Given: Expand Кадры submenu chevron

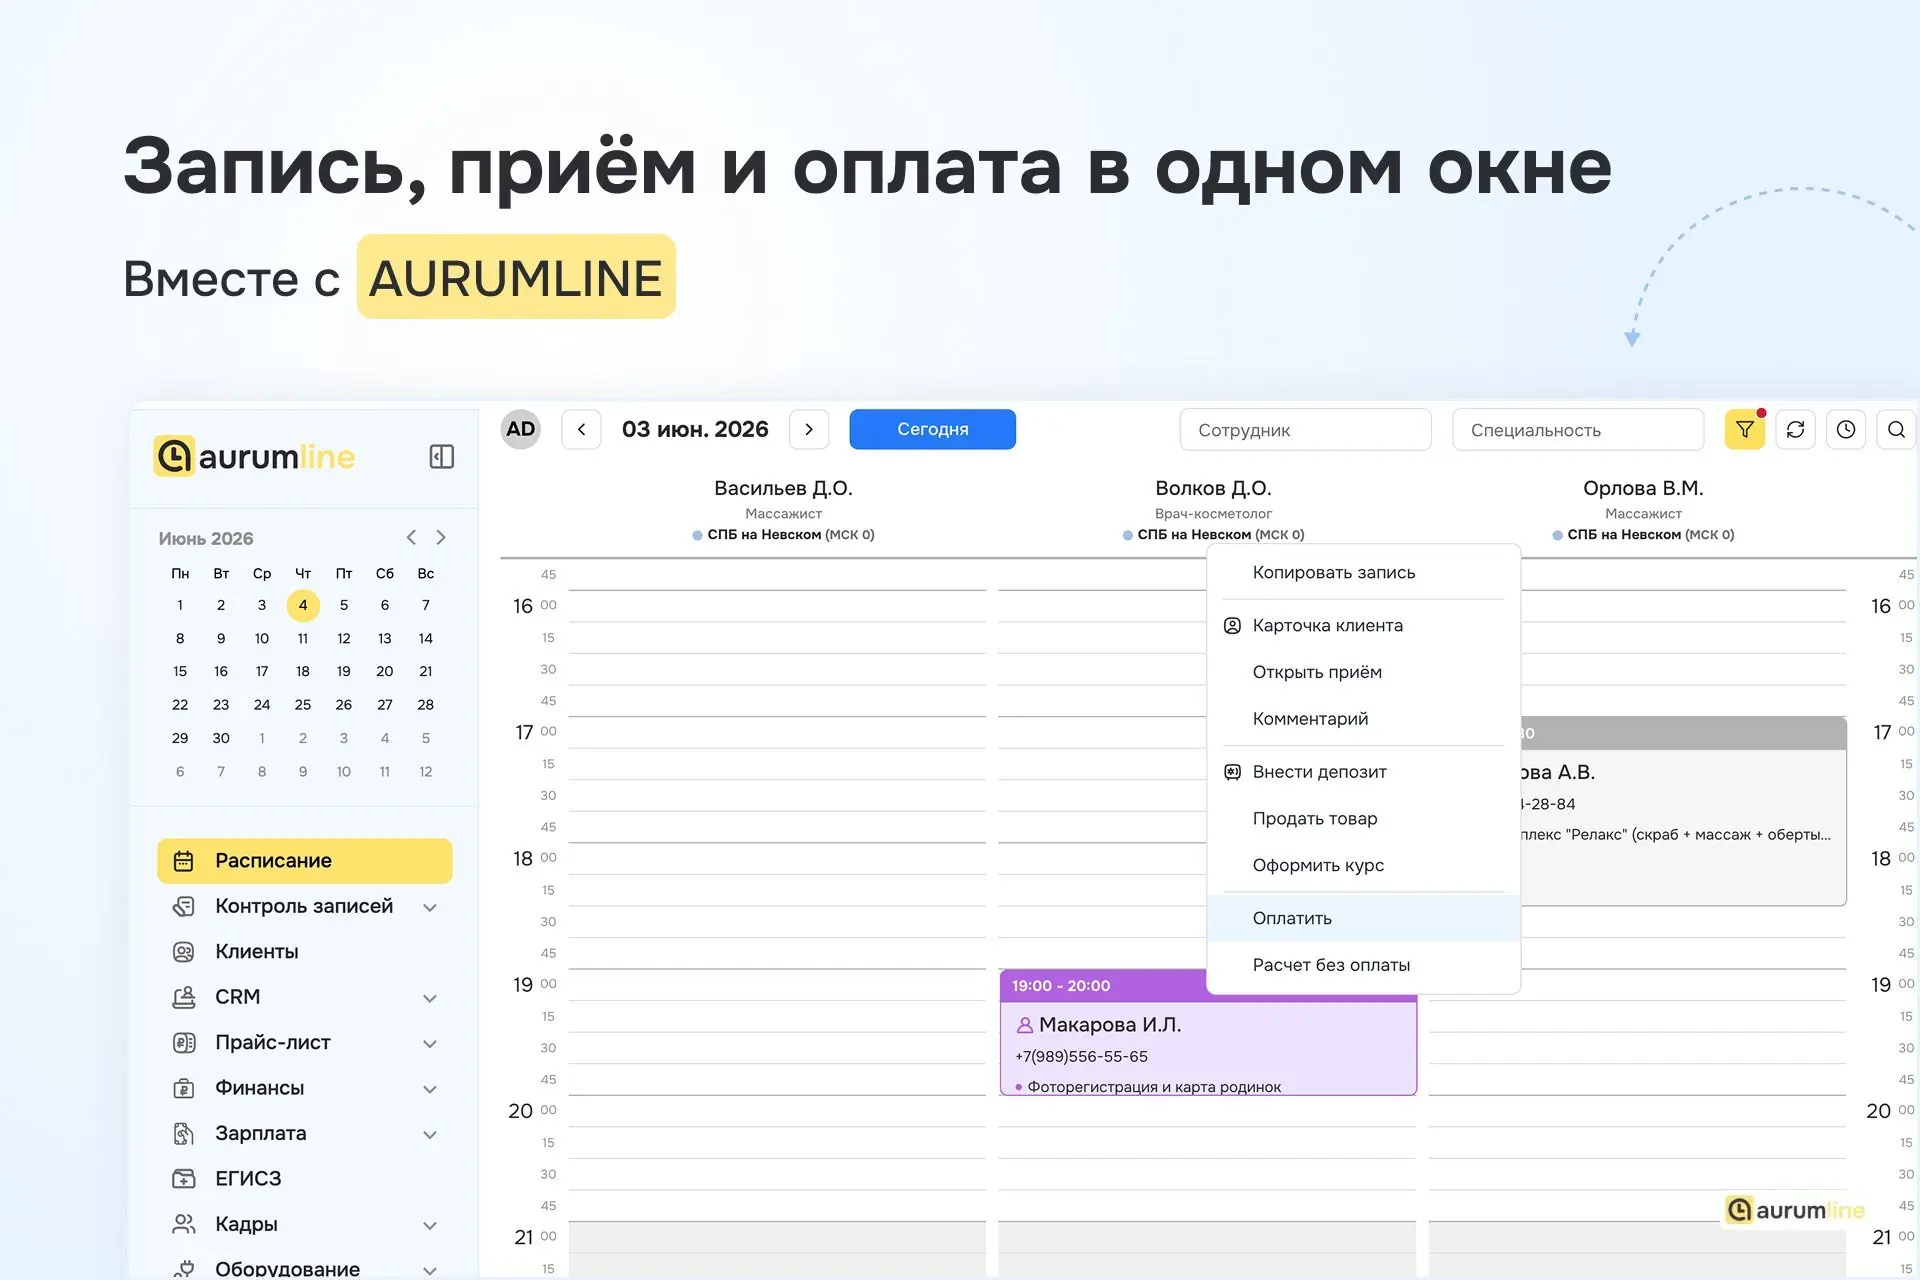Looking at the screenshot, I should [430, 1226].
